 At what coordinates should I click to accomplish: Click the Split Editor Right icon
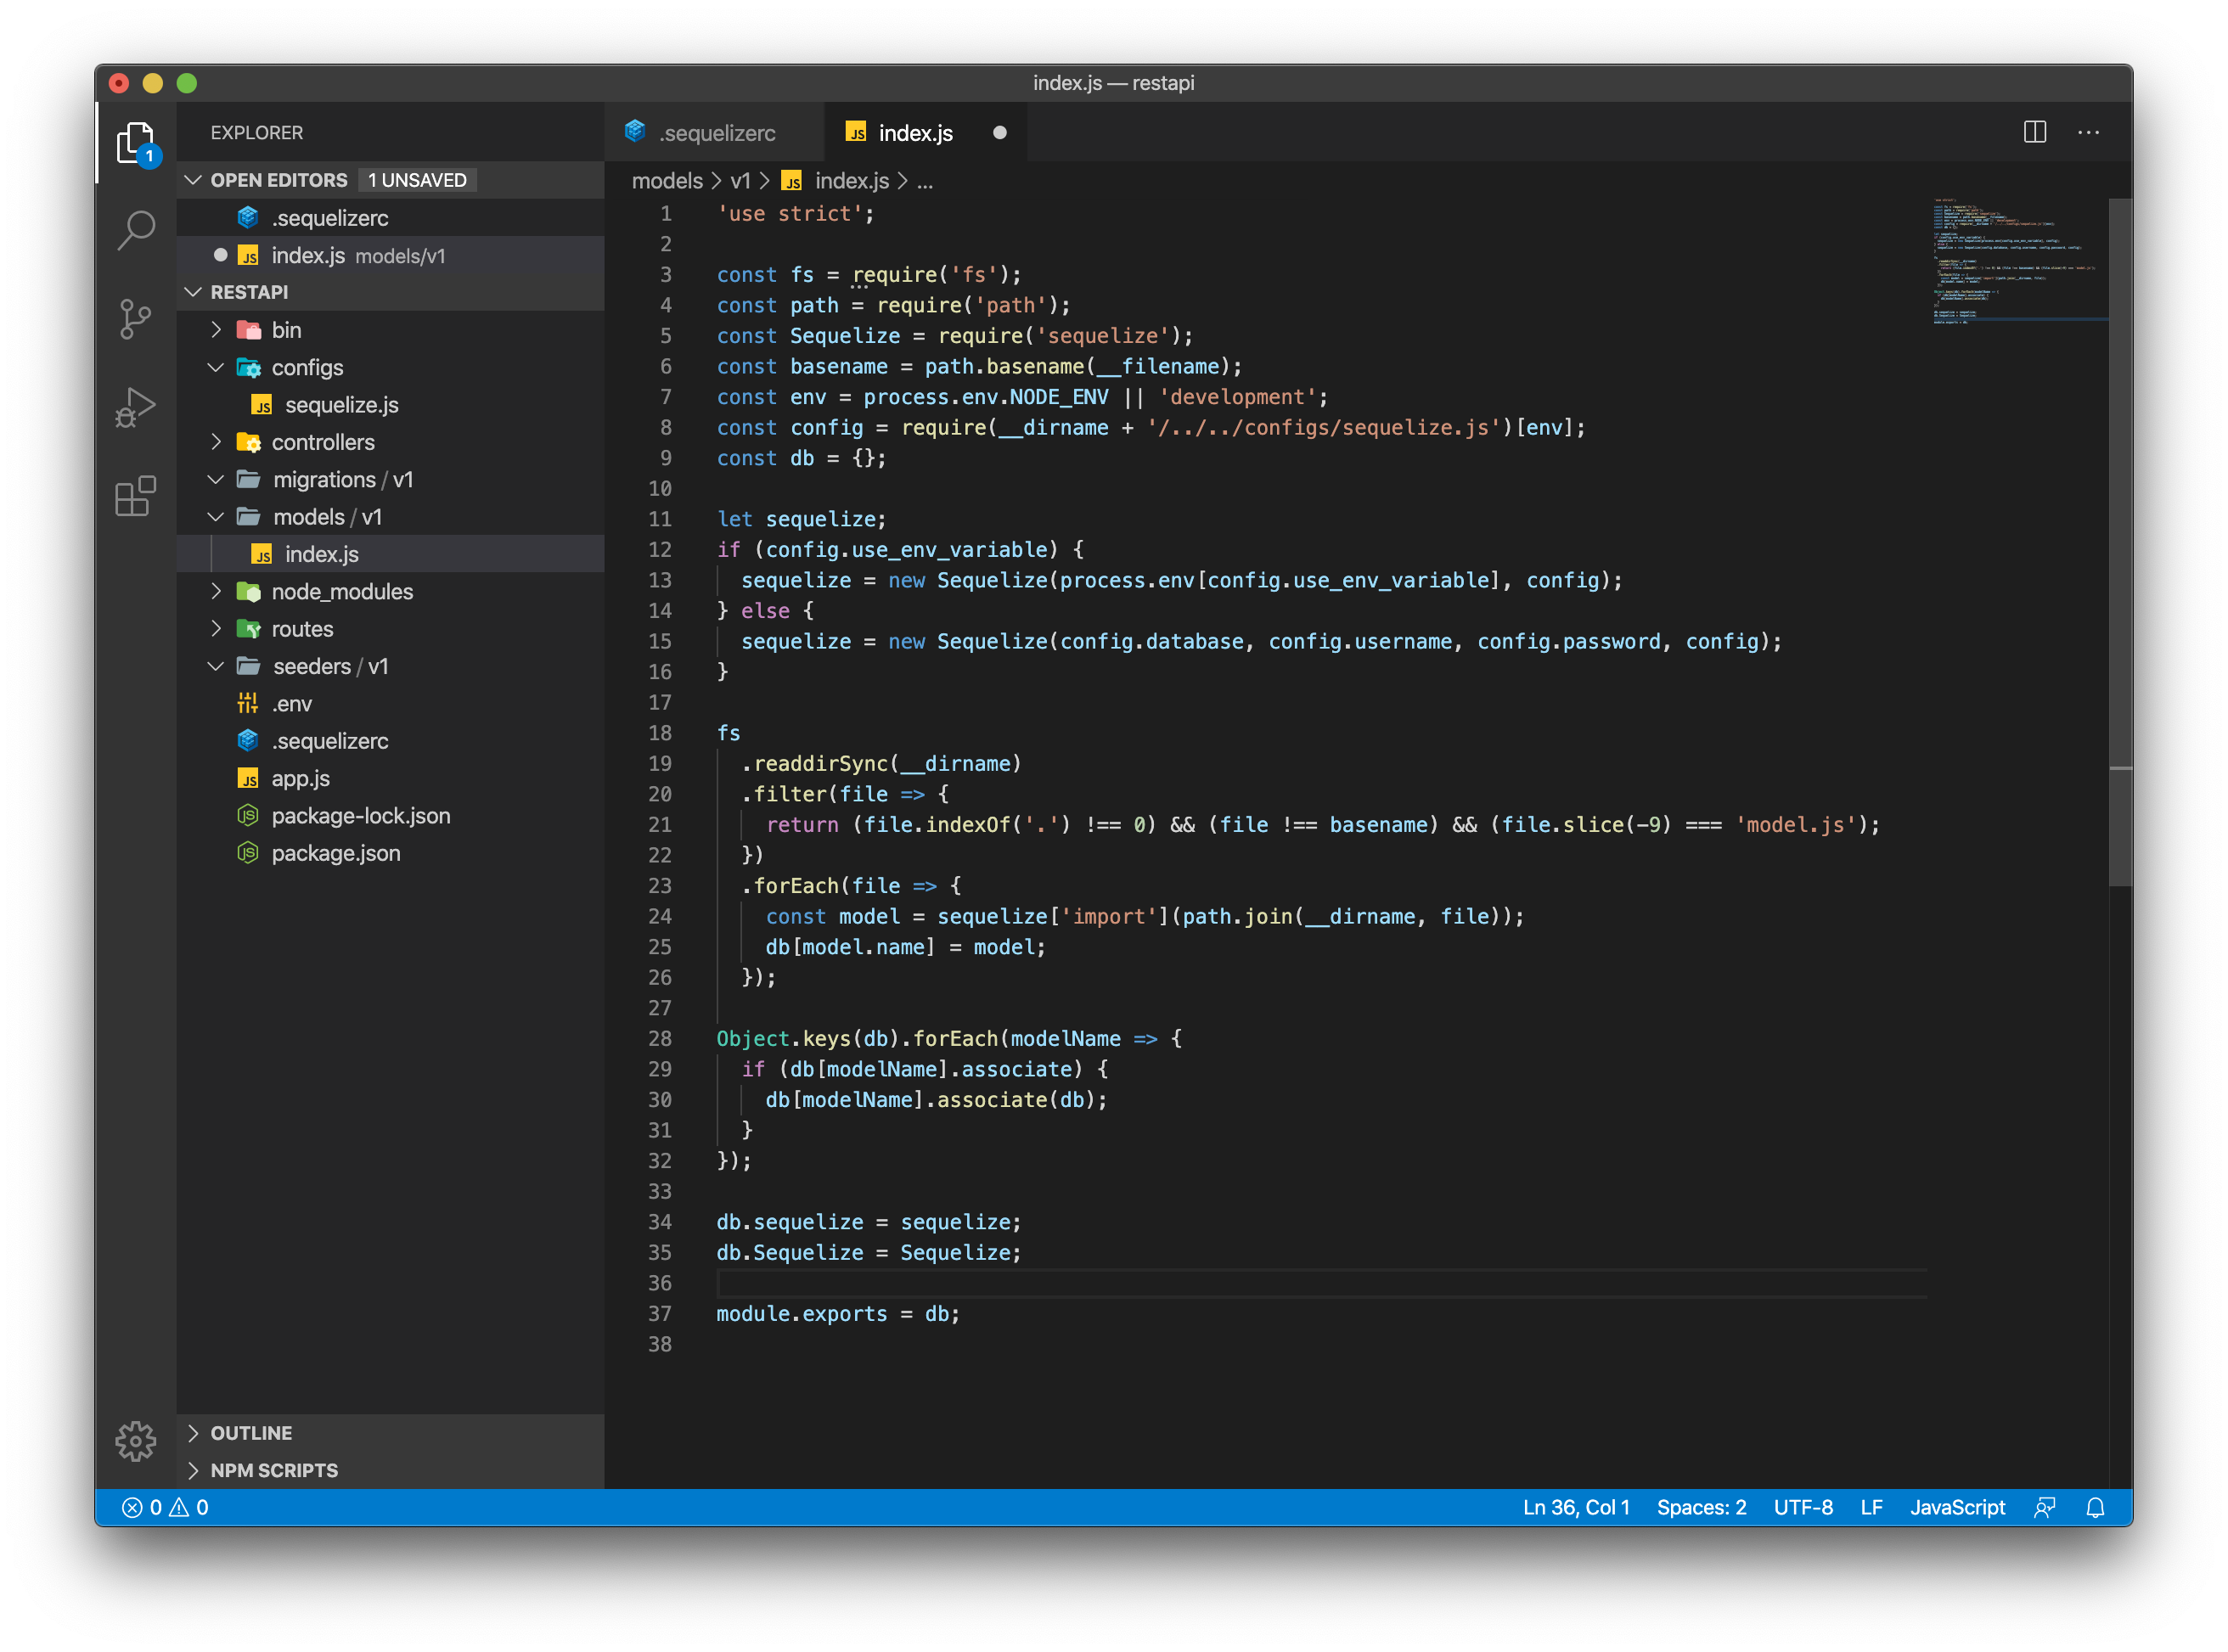pos(2034,132)
